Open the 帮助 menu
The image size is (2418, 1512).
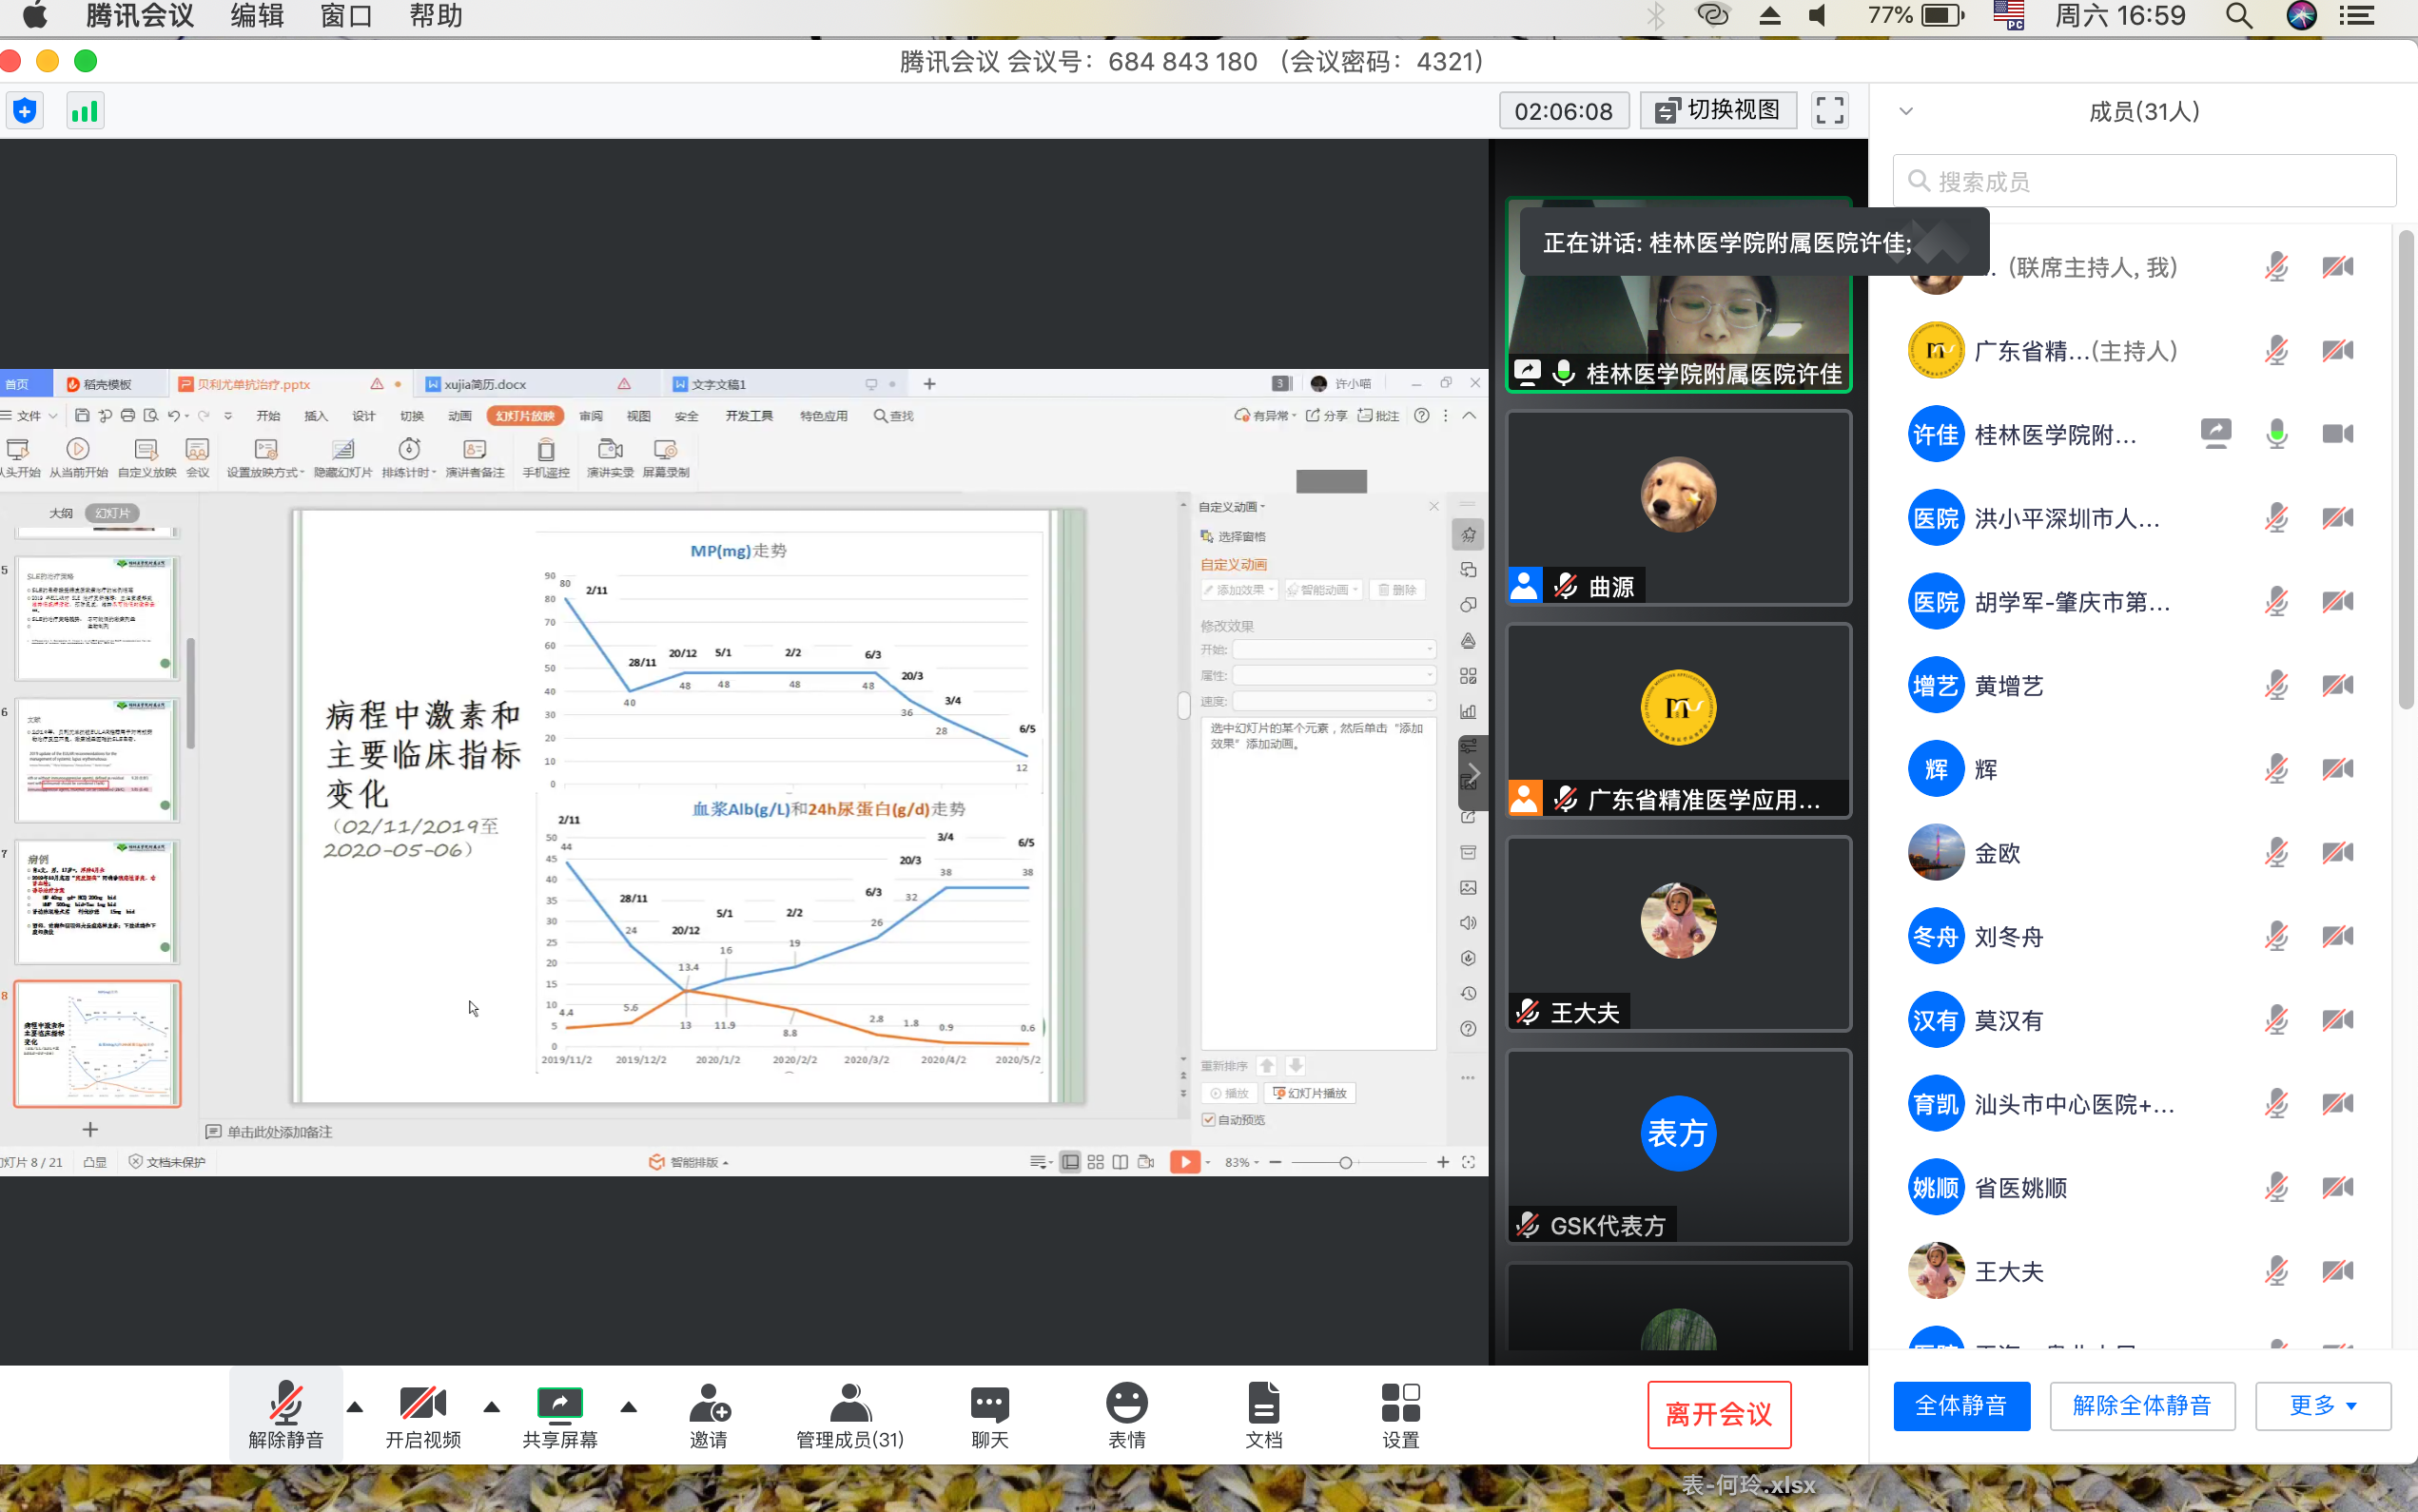click(435, 16)
